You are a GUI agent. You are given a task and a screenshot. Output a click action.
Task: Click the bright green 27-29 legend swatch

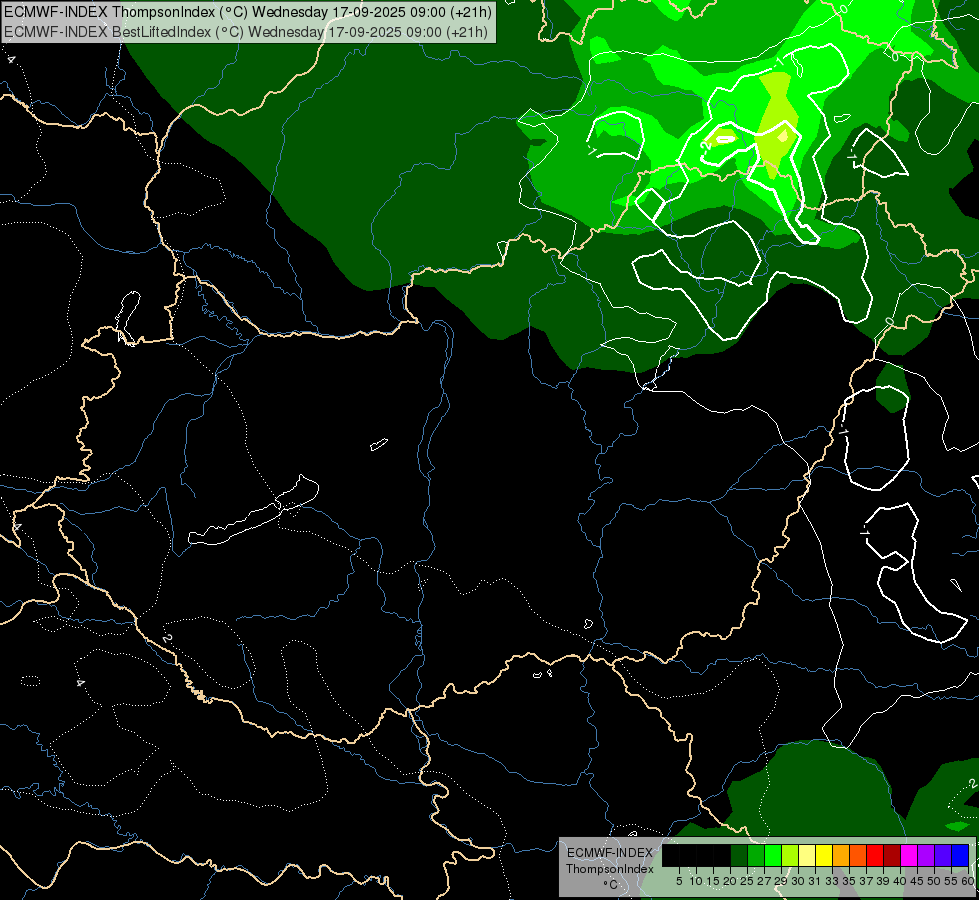(x=772, y=855)
